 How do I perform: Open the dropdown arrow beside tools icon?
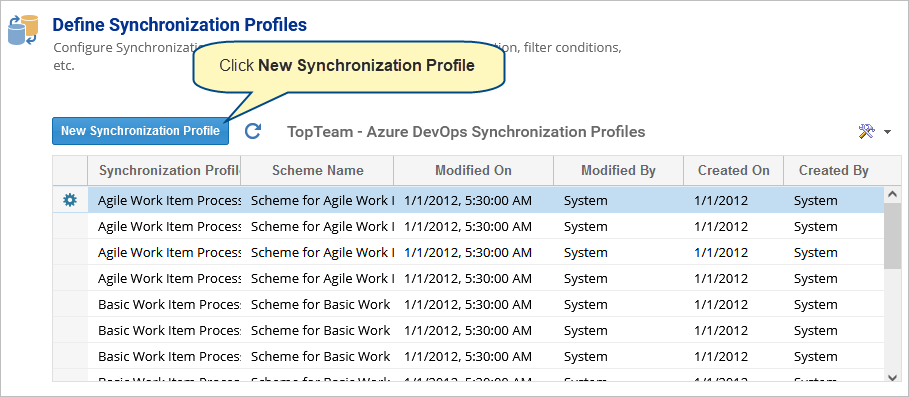(x=888, y=132)
